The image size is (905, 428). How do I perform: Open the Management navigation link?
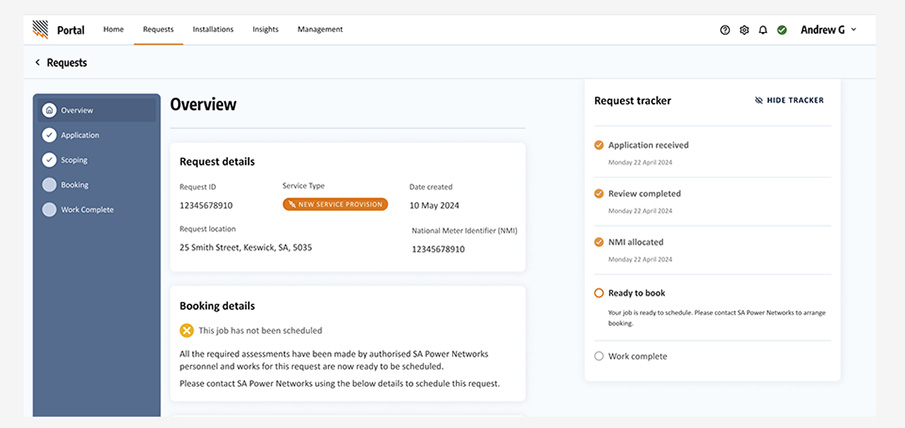pyautogui.click(x=320, y=29)
